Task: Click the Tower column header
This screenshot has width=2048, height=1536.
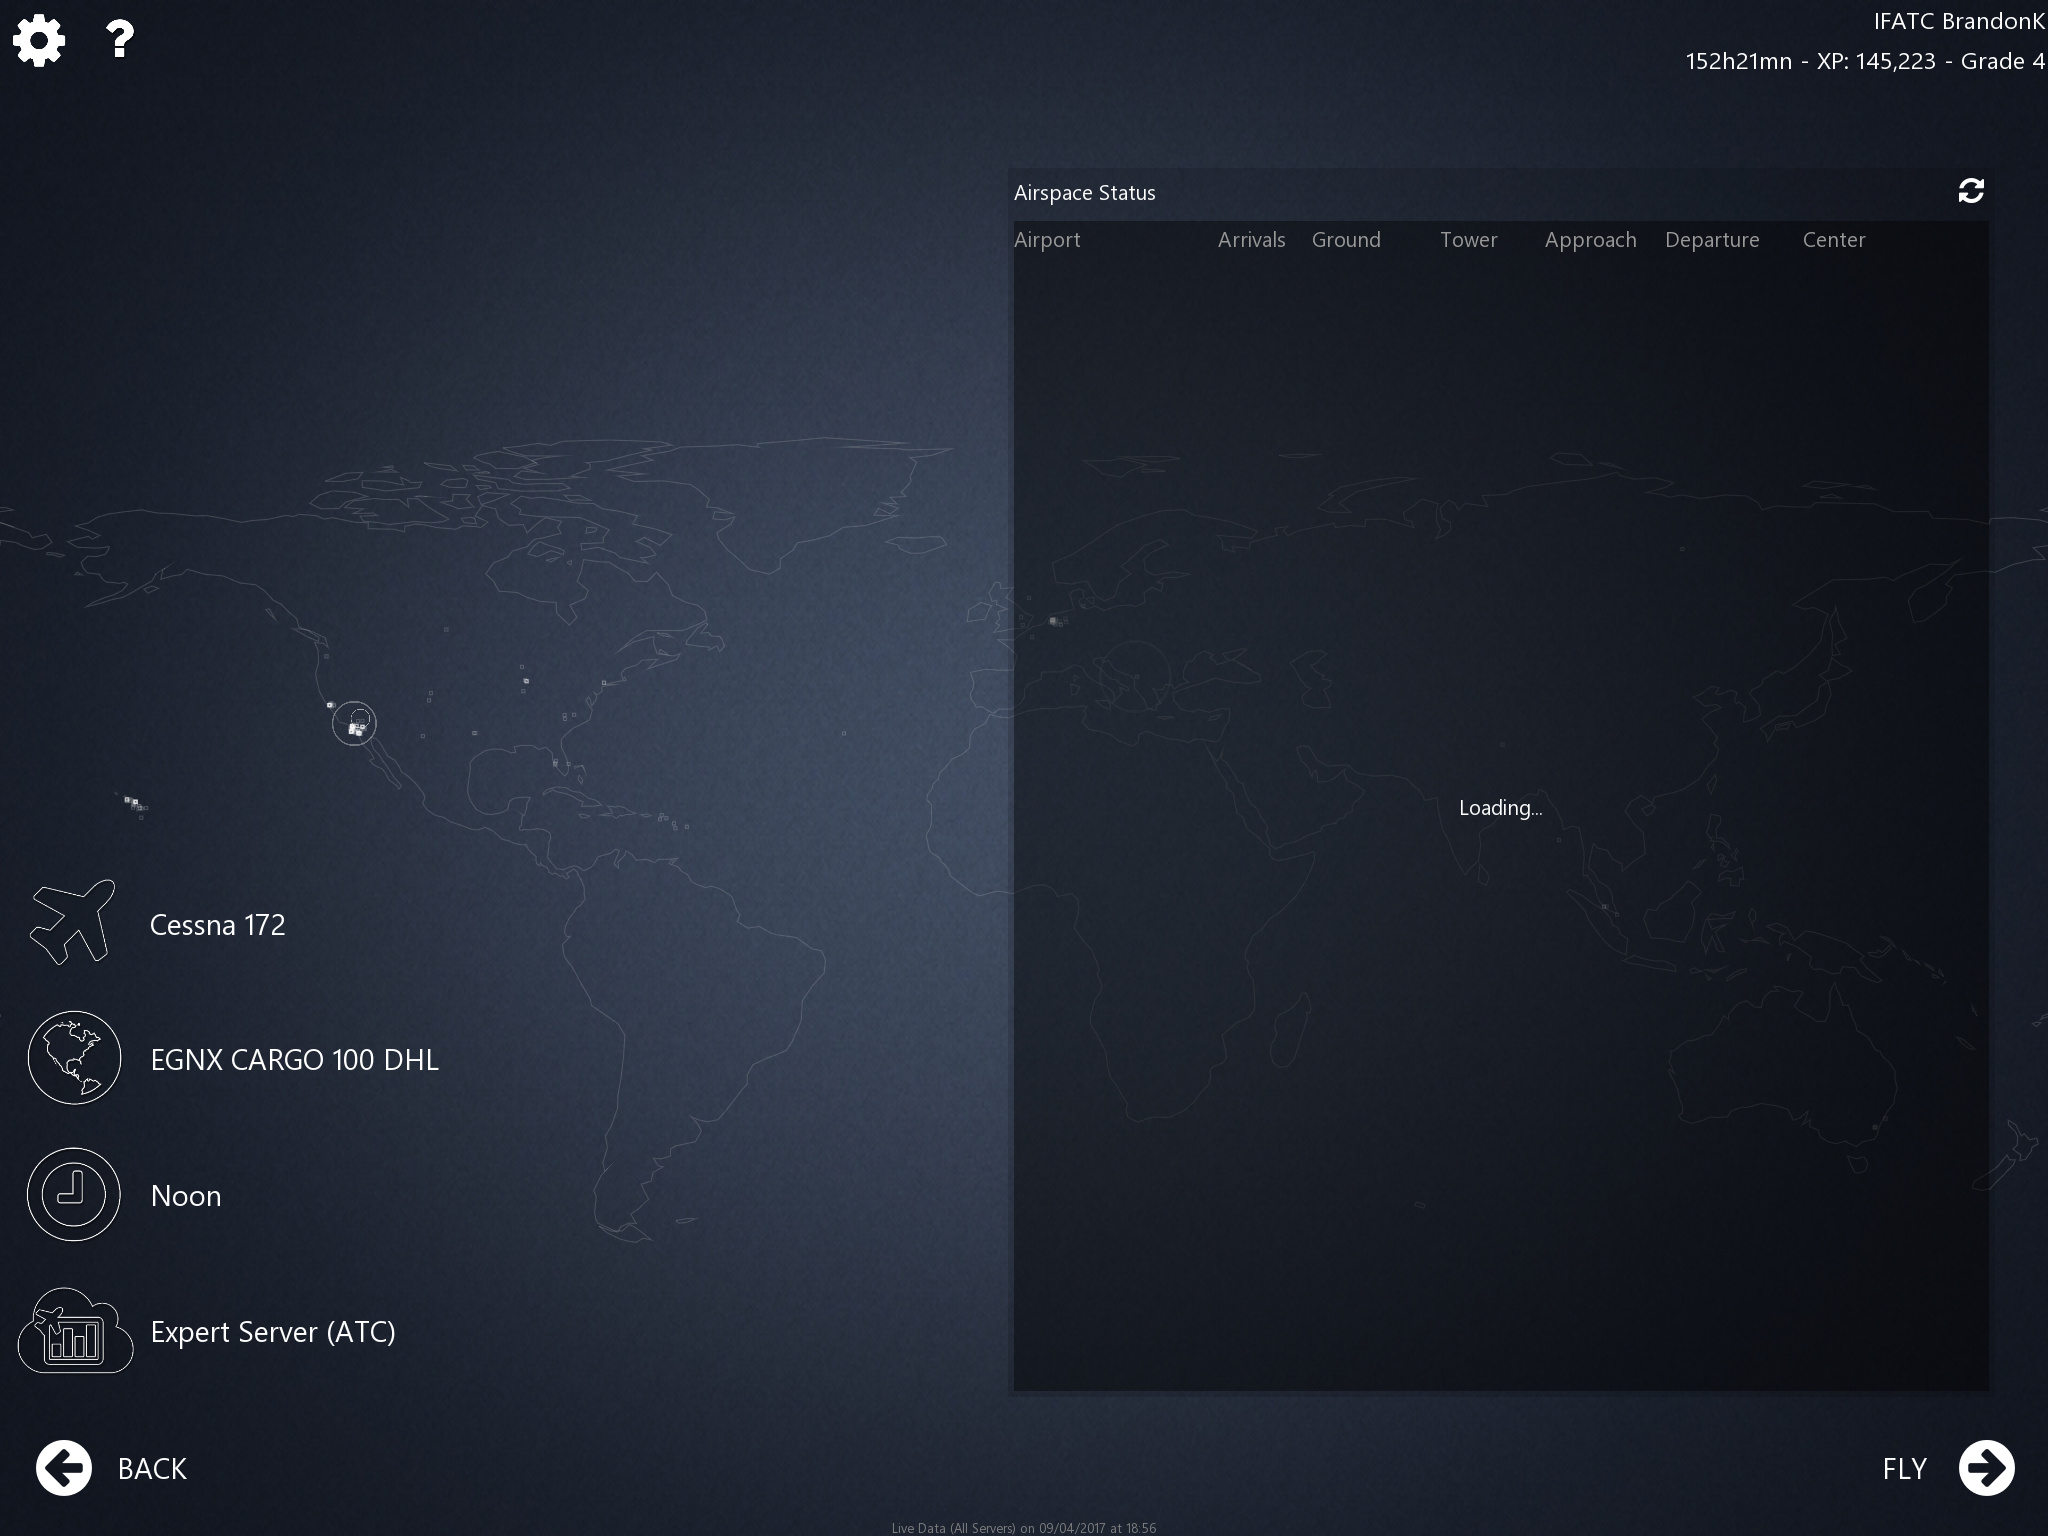Action: point(1468,240)
